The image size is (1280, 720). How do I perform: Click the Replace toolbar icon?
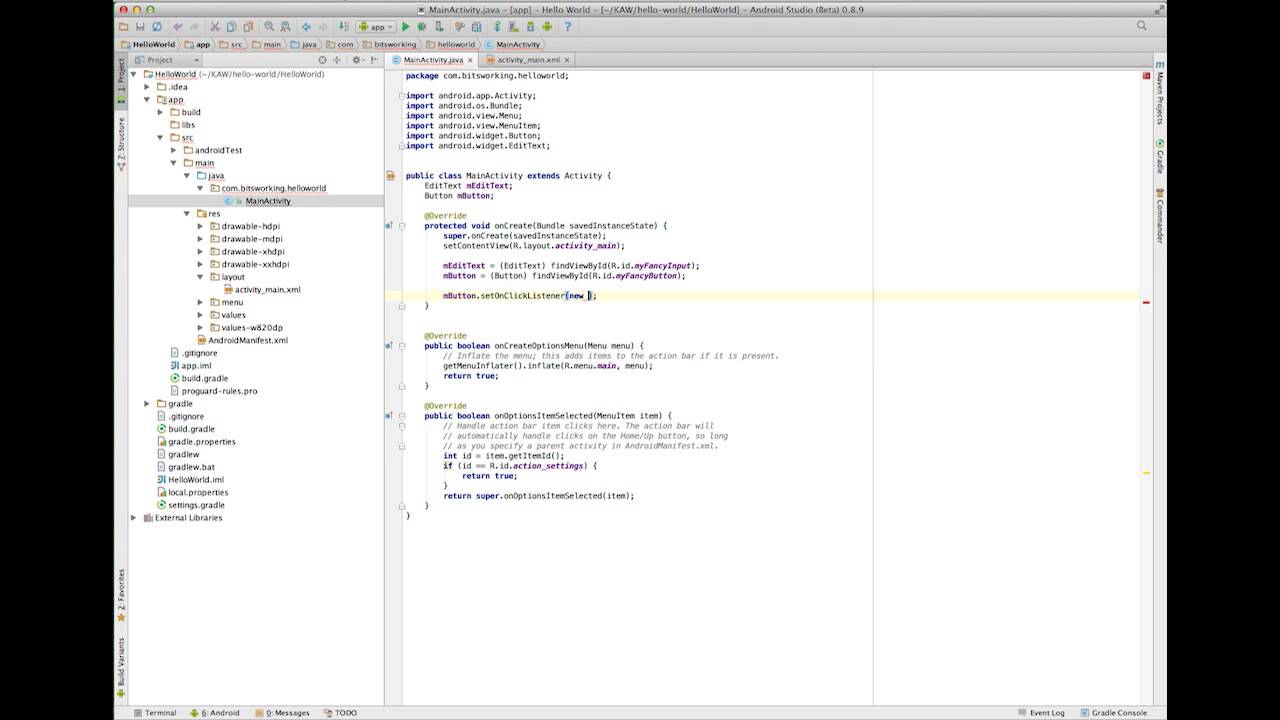[x=285, y=27]
